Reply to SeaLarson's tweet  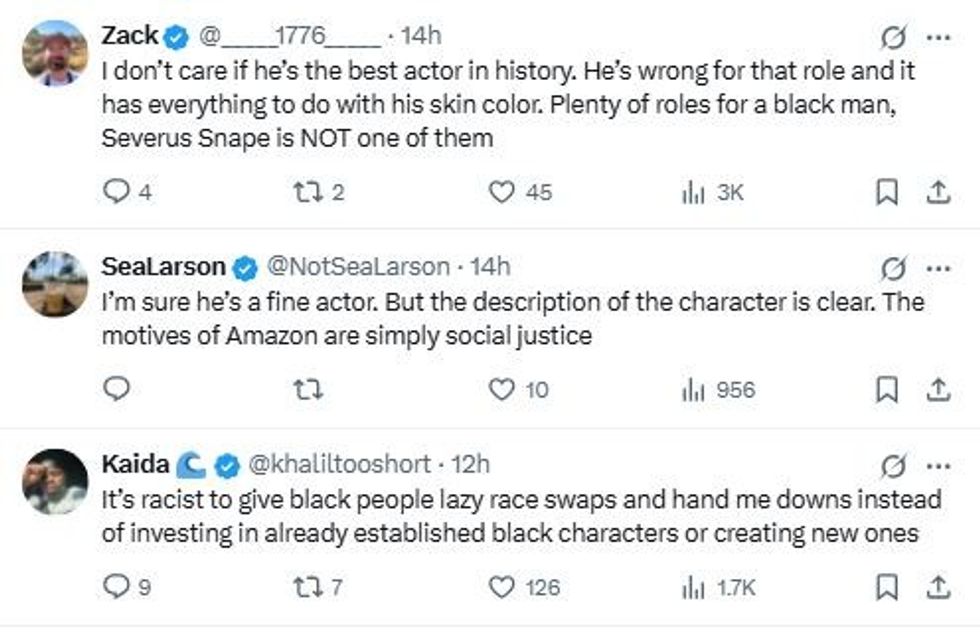tap(116, 389)
